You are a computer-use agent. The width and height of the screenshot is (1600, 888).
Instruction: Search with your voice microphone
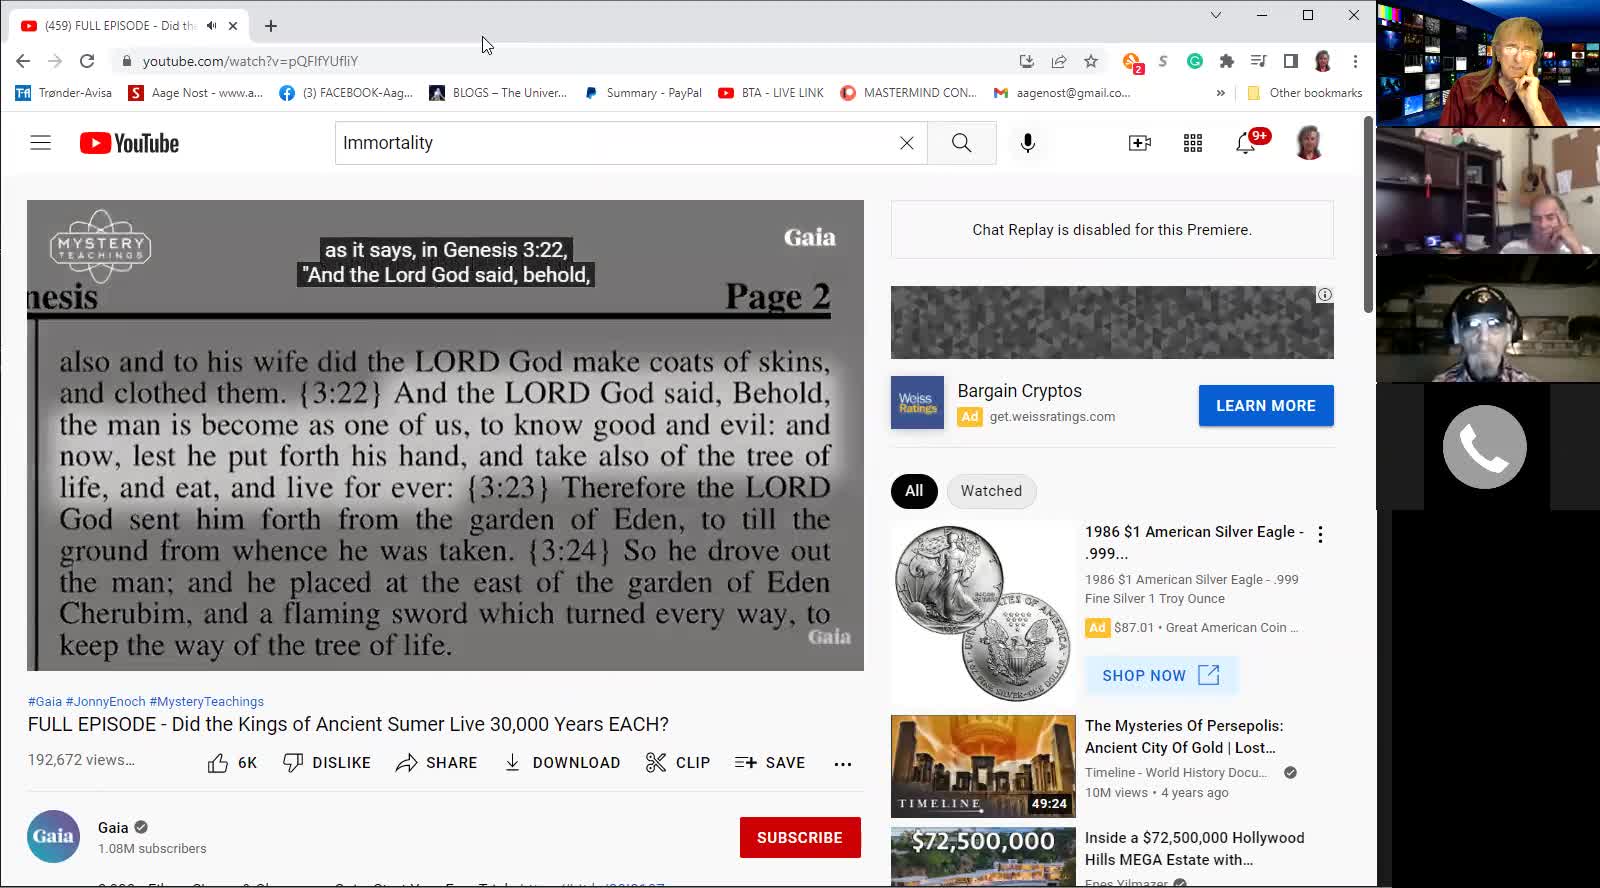click(1027, 143)
